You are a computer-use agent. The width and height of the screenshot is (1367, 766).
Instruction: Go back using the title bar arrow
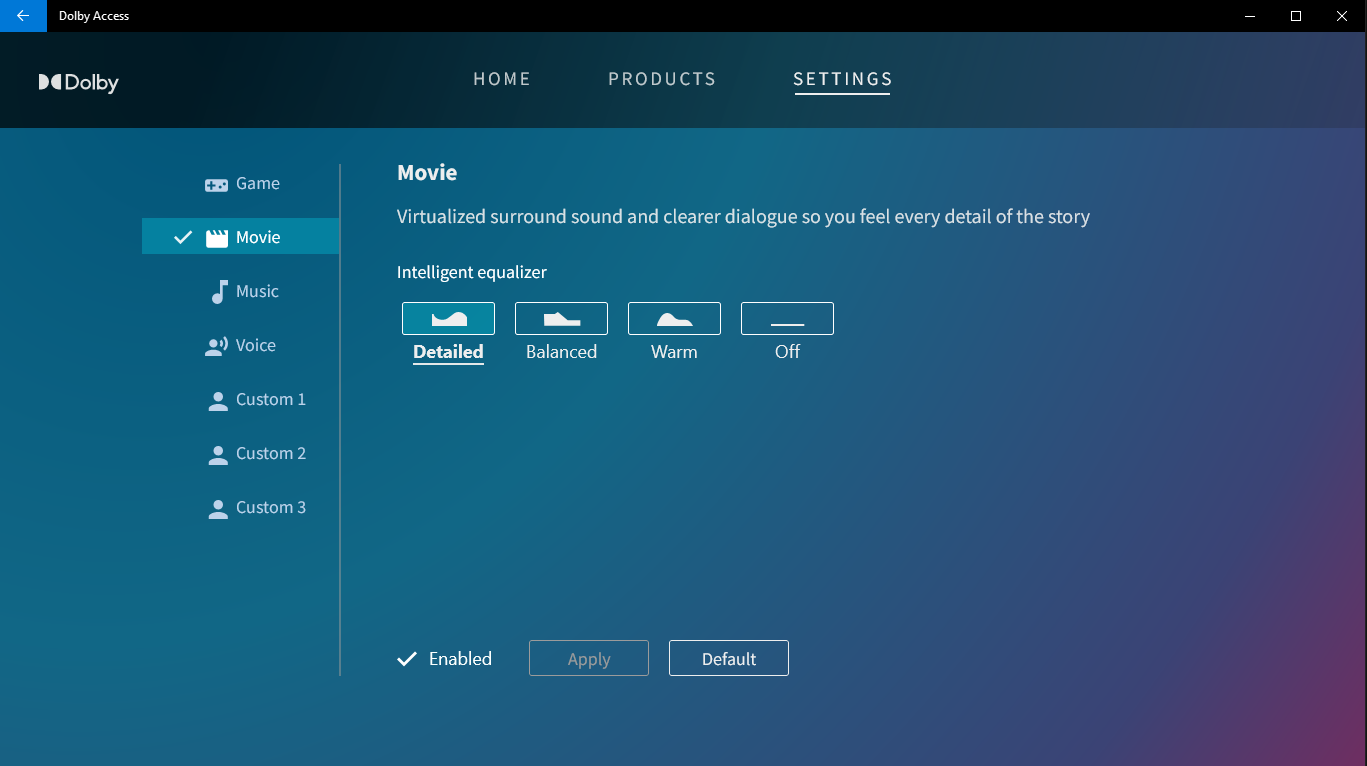click(x=23, y=16)
